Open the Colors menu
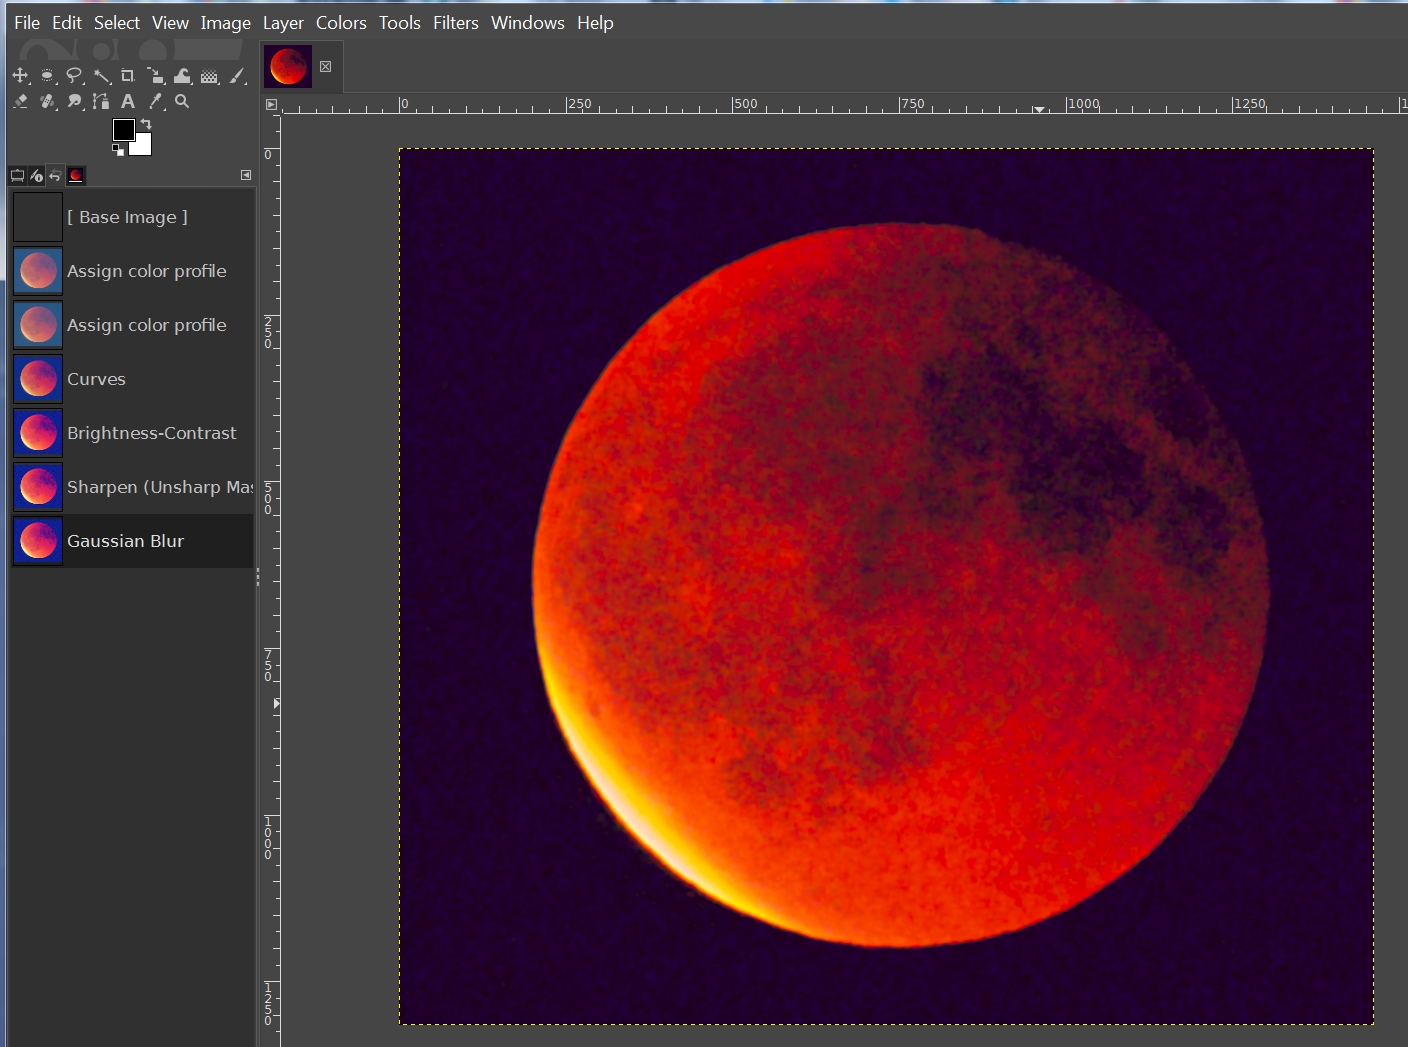 tap(341, 22)
